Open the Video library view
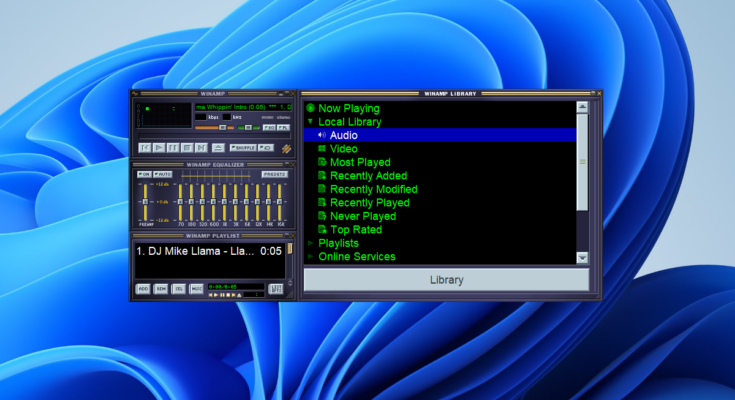This screenshot has width=735, height=400. pyautogui.click(x=343, y=148)
